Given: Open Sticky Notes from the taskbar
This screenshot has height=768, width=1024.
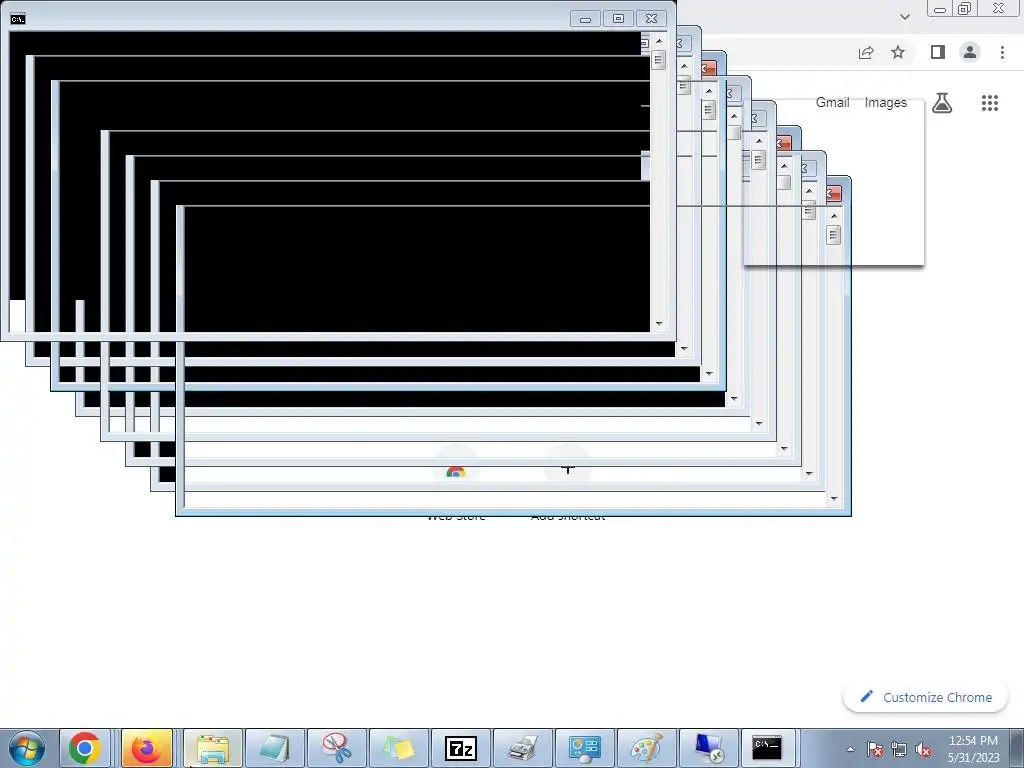Looking at the screenshot, I should coord(398,748).
